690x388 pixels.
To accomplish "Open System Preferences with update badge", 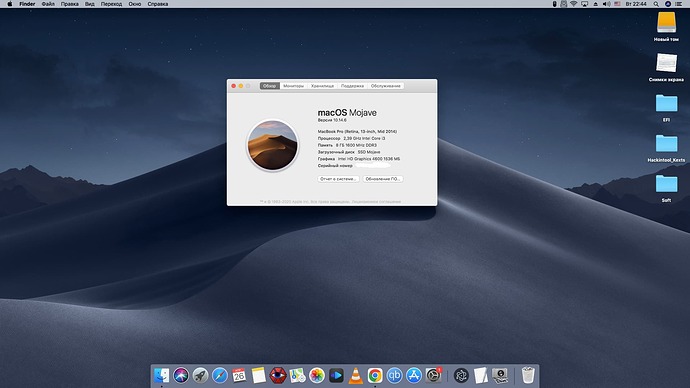I will (x=433, y=375).
